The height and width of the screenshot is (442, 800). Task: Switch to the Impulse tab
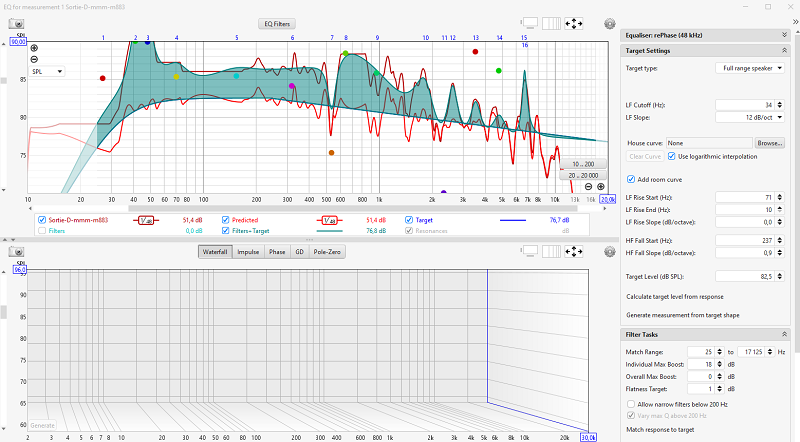click(x=248, y=252)
